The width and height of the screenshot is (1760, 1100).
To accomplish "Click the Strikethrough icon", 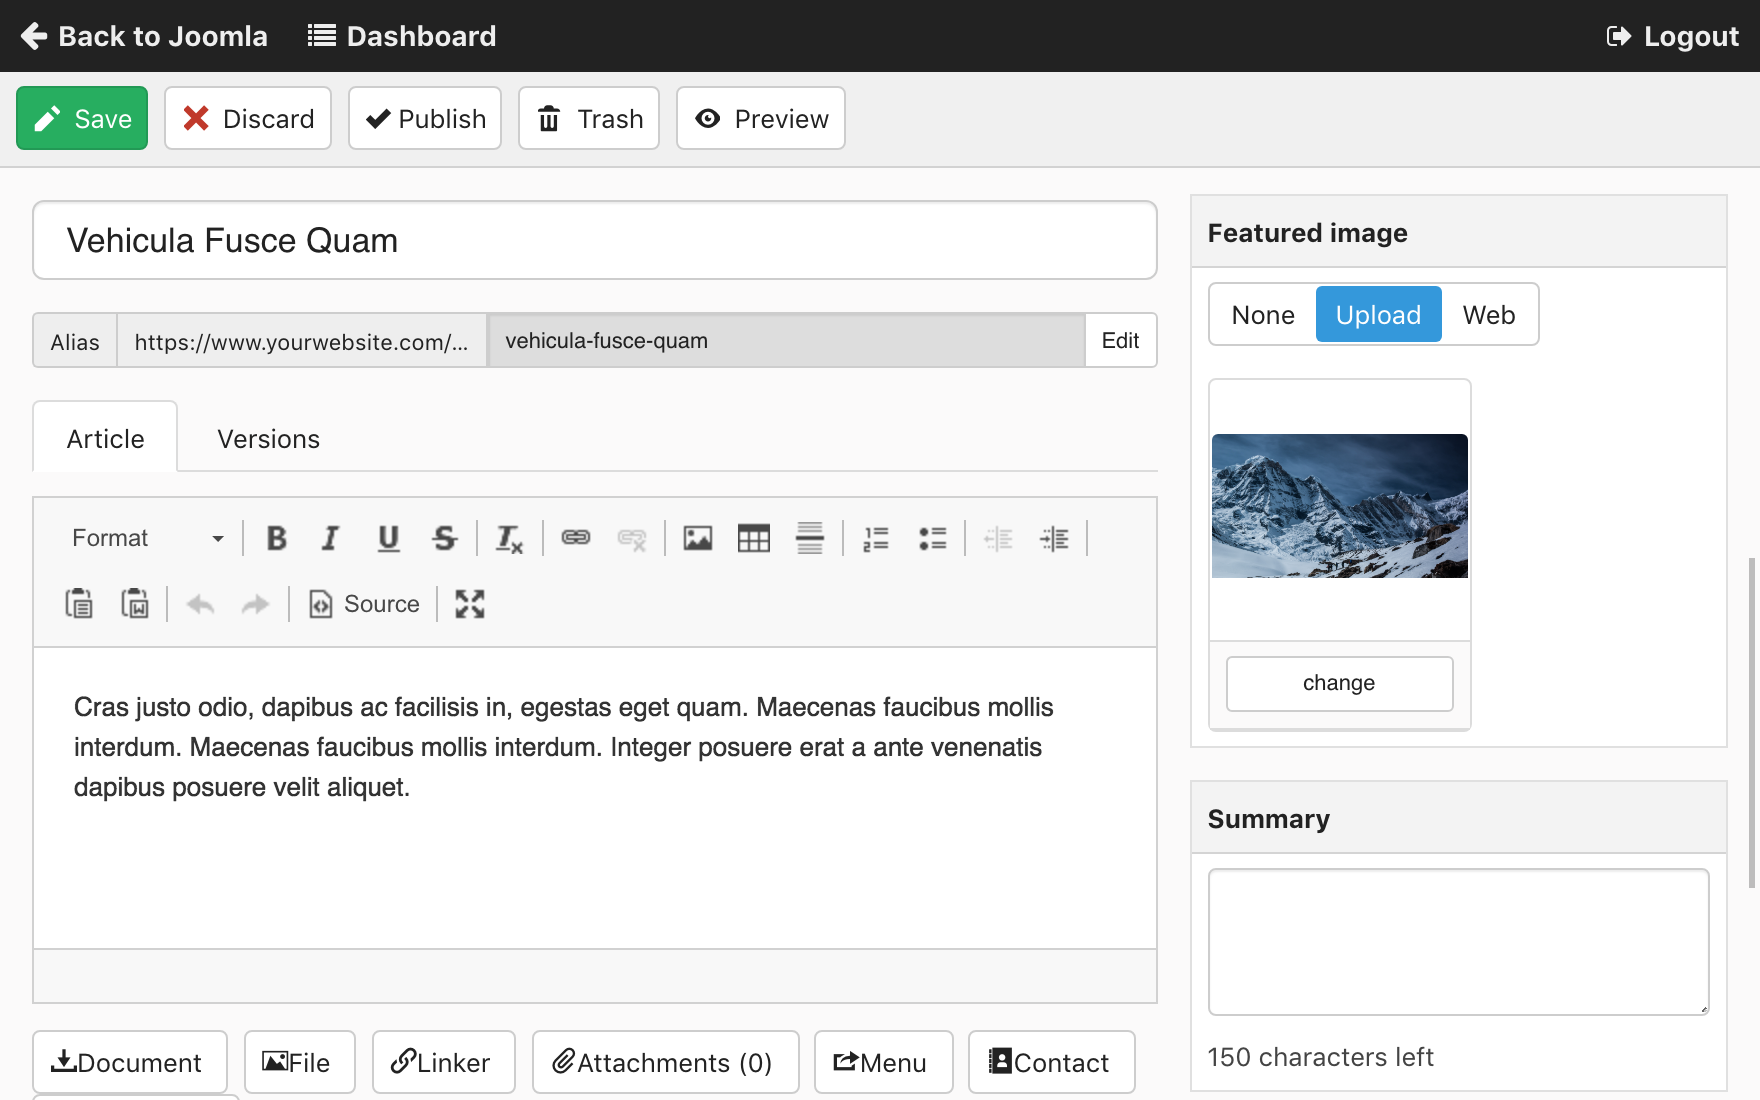I will tap(444, 539).
